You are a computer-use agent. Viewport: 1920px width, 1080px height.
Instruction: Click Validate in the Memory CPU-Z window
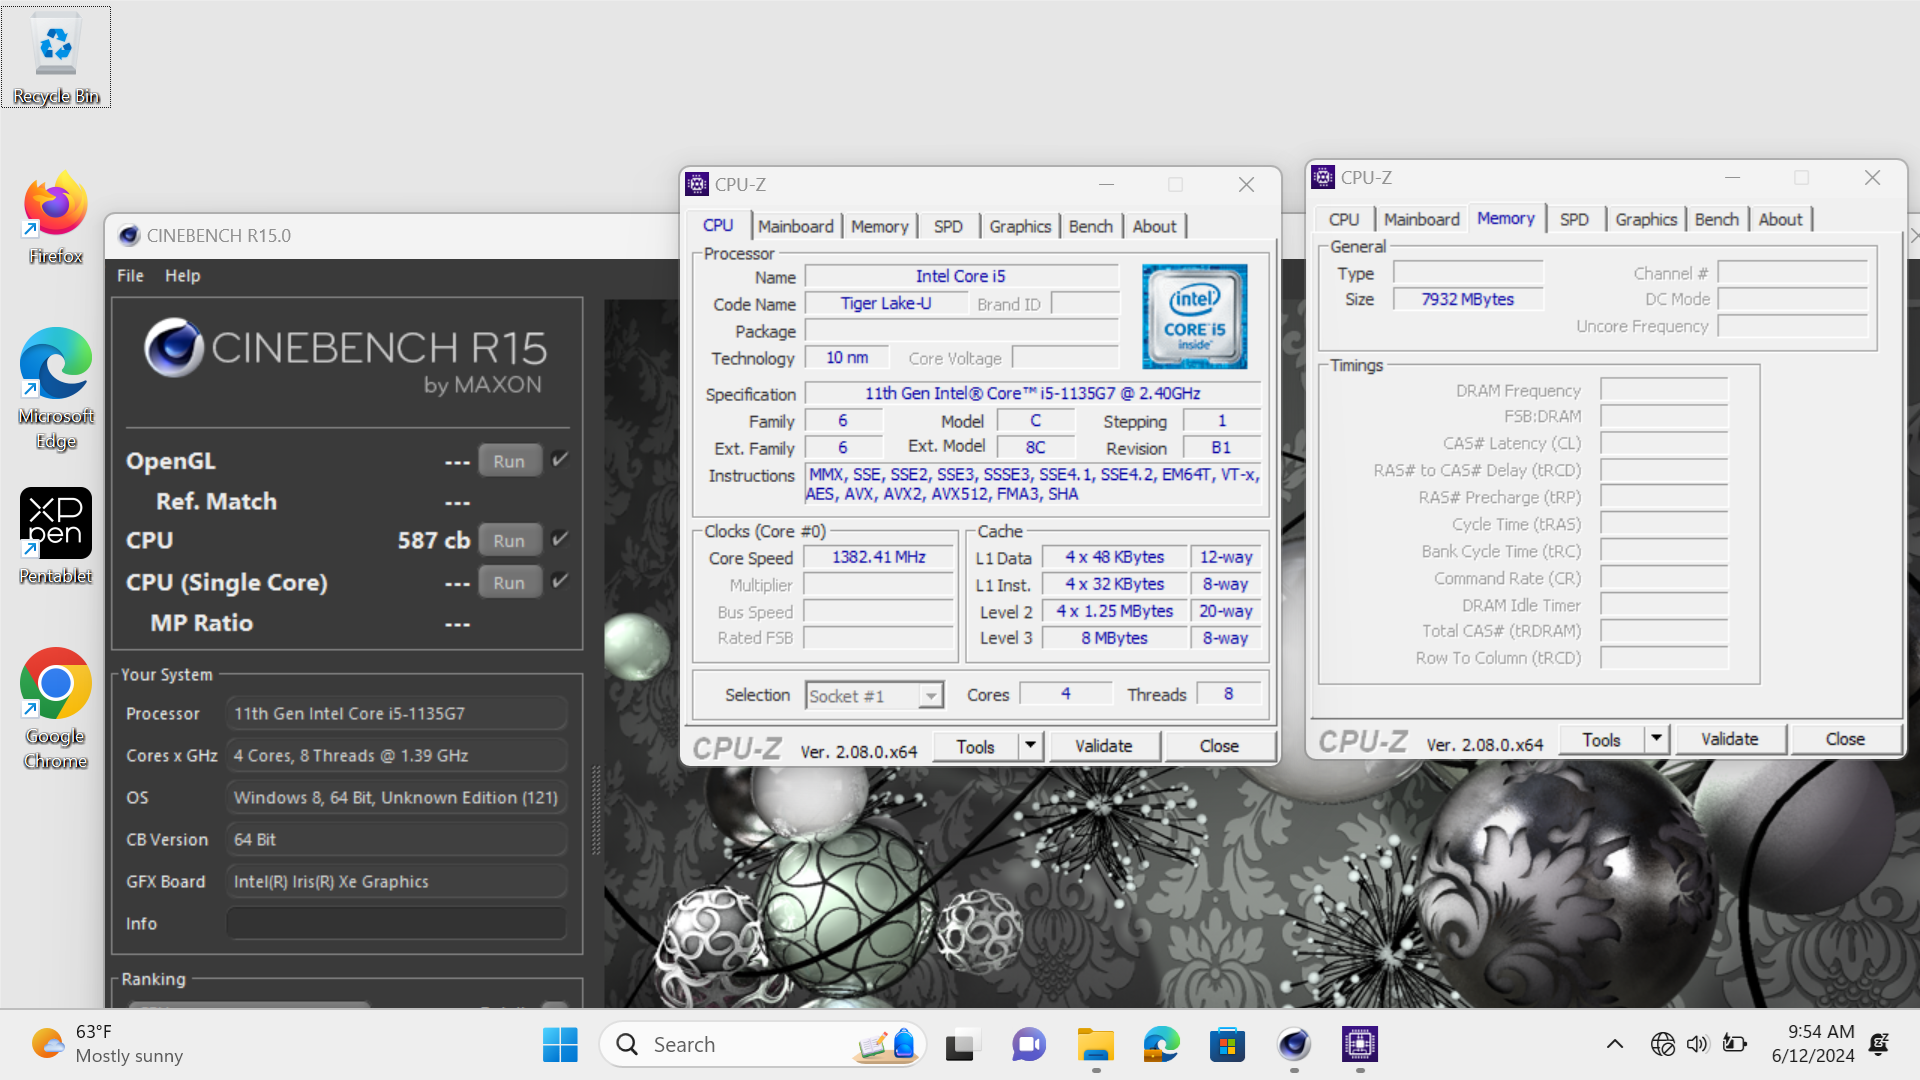(1730, 738)
